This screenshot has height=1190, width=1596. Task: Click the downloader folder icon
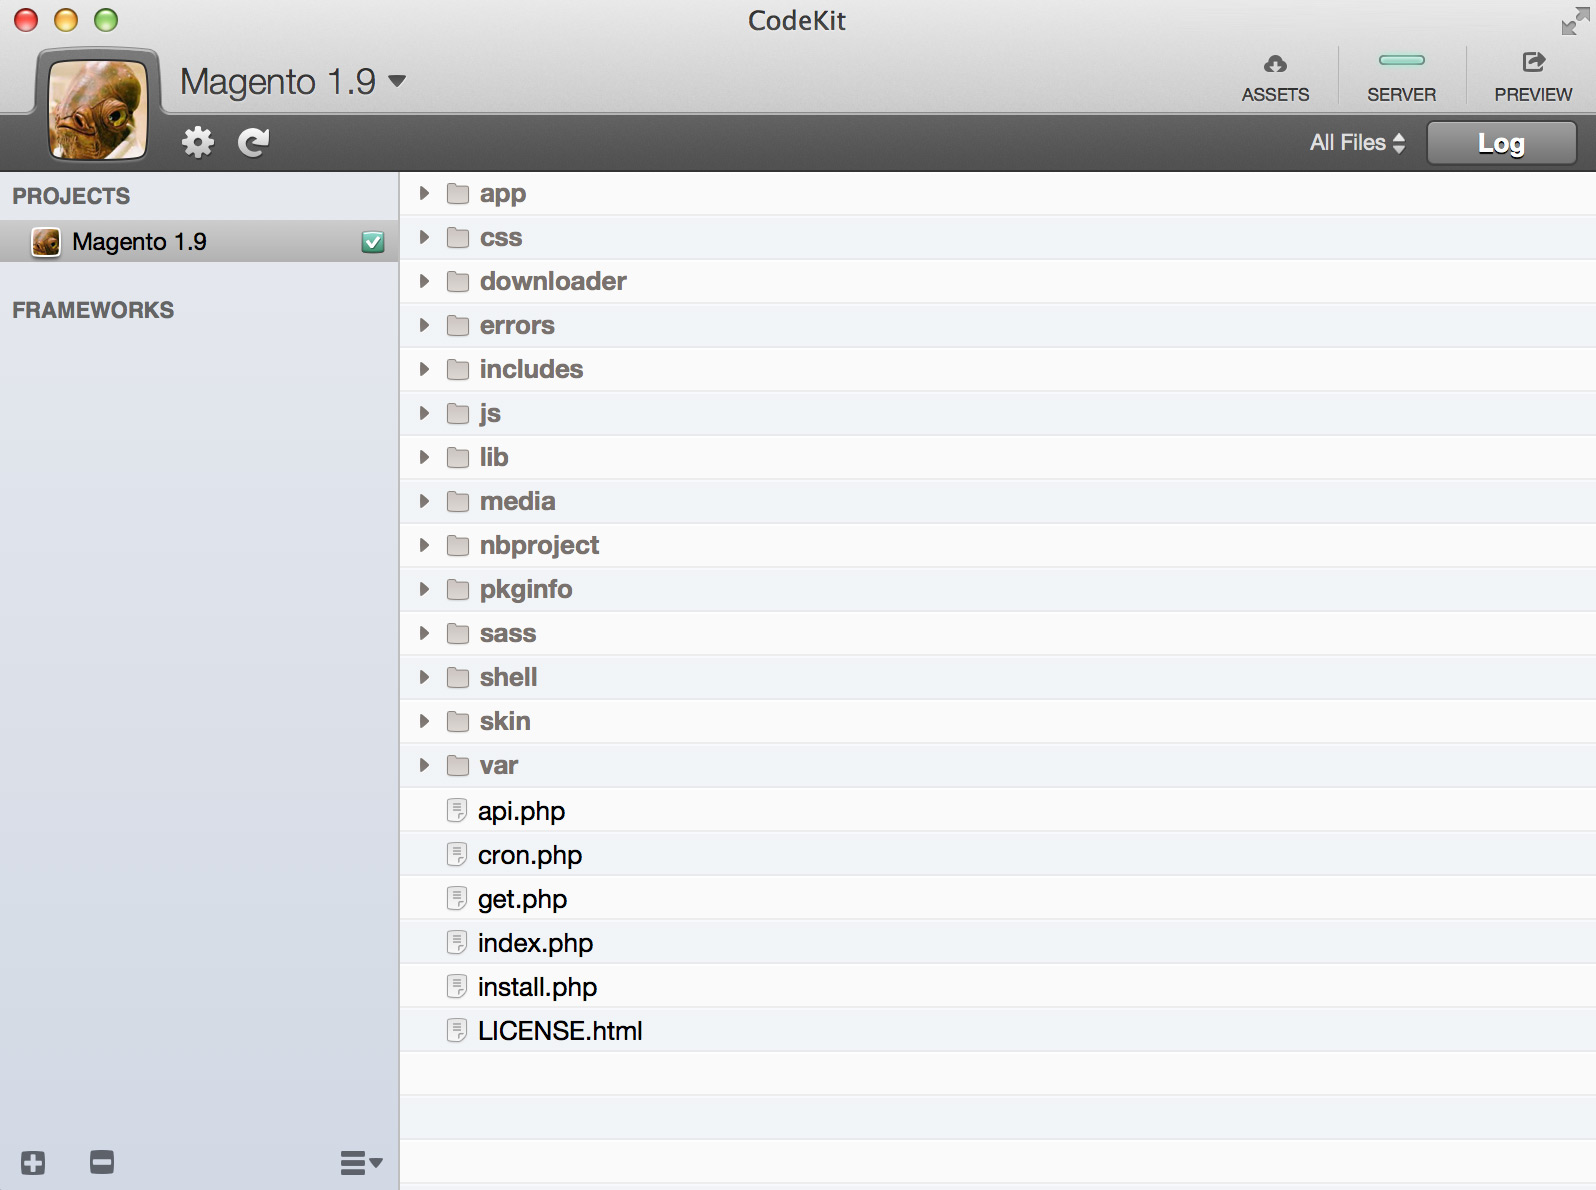coord(458,281)
